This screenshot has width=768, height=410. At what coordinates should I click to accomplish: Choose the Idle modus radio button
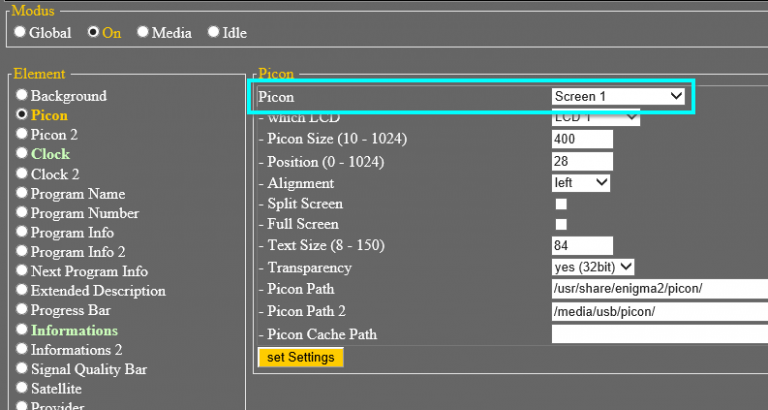click(x=213, y=32)
